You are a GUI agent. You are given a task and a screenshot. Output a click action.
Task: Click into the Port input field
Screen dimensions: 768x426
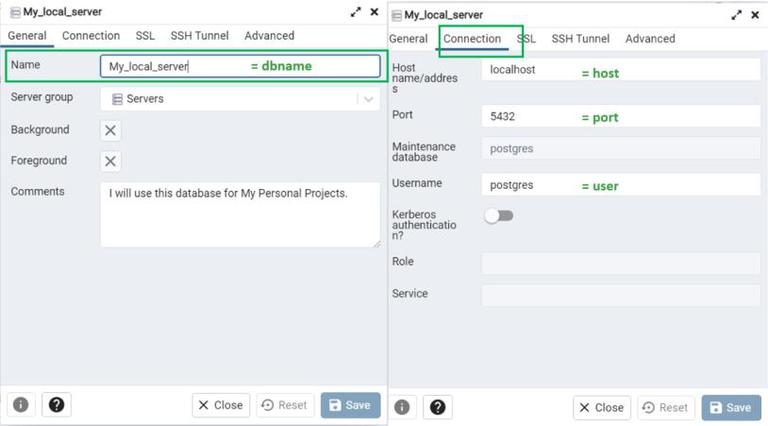(x=620, y=116)
